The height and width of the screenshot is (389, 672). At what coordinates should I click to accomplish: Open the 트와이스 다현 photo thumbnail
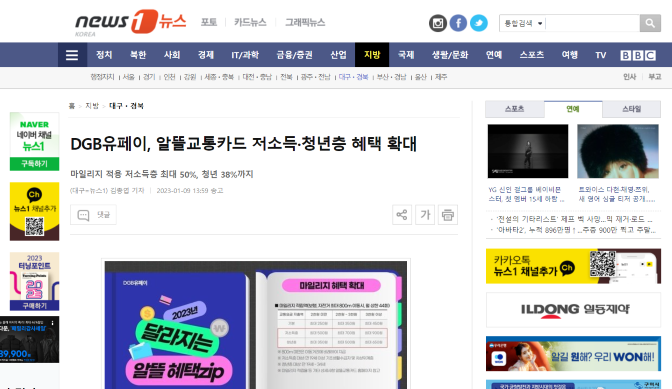pyautogui.click(x=618, y=151)
